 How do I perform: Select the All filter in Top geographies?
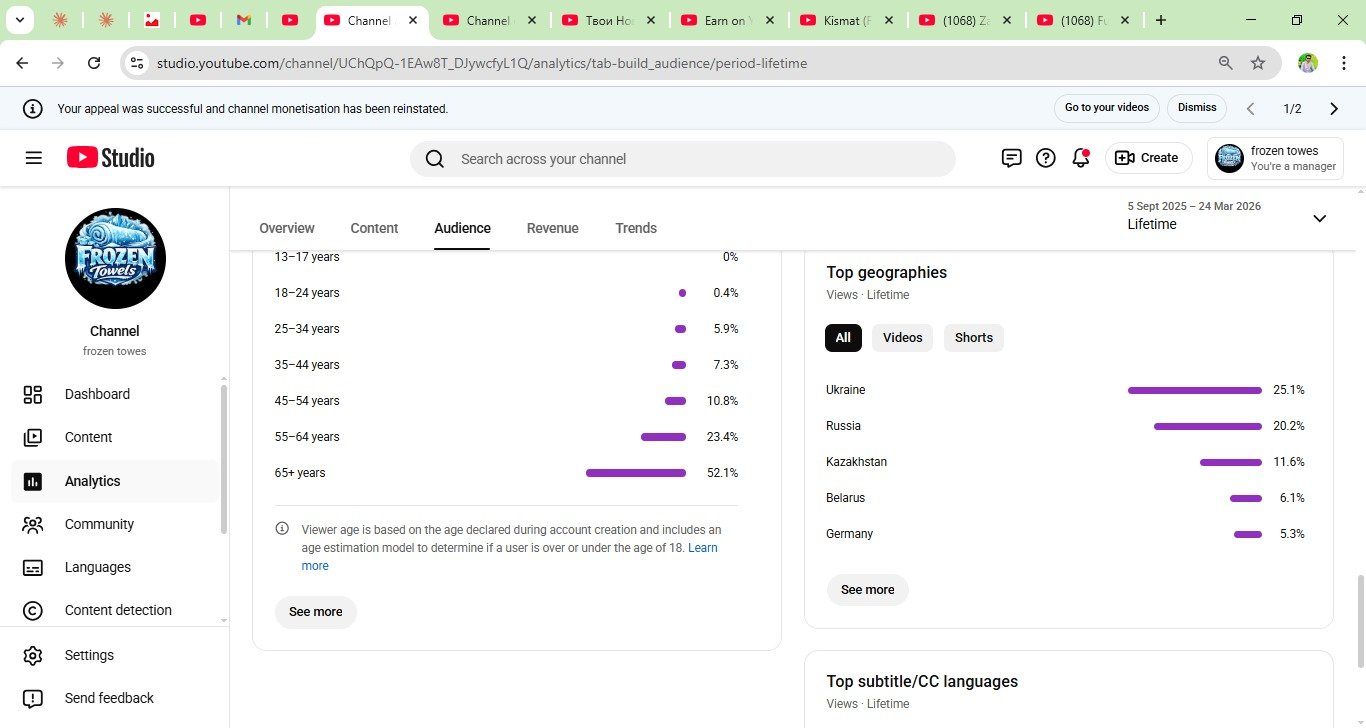click(843, 338)
